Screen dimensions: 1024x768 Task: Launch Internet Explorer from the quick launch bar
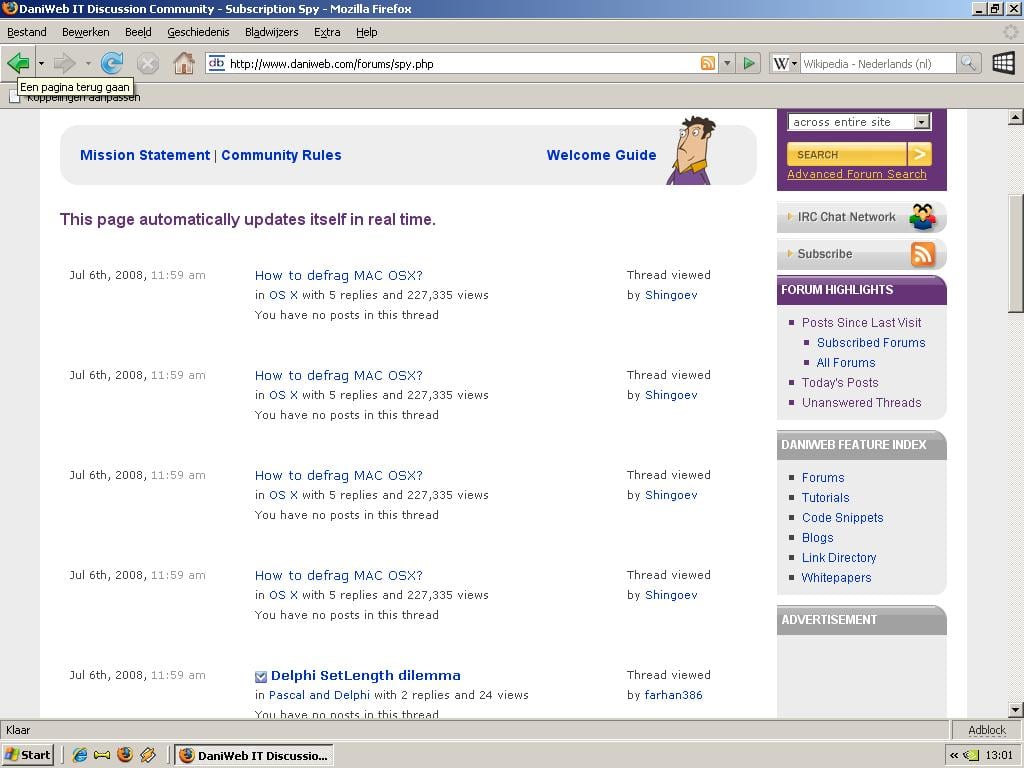tap(80, 755)
